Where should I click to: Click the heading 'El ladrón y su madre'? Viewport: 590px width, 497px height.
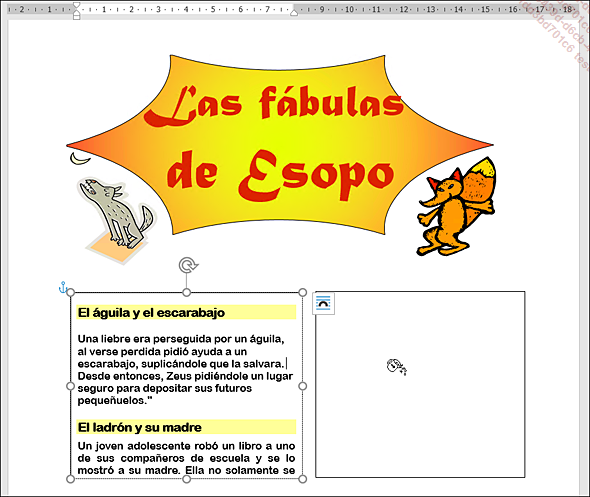click(x=139, y=427)
